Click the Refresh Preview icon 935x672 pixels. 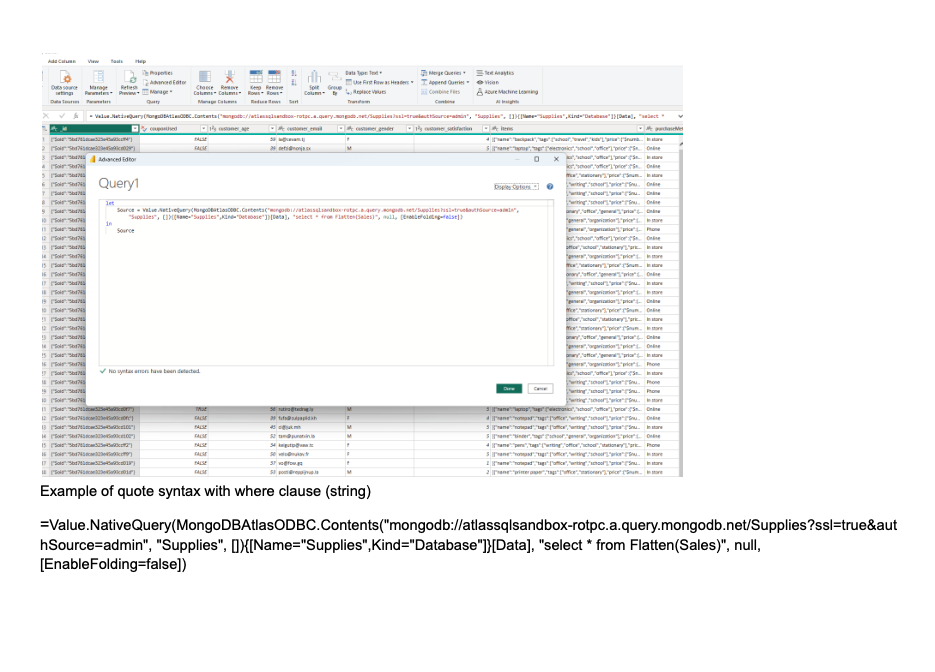129,82
